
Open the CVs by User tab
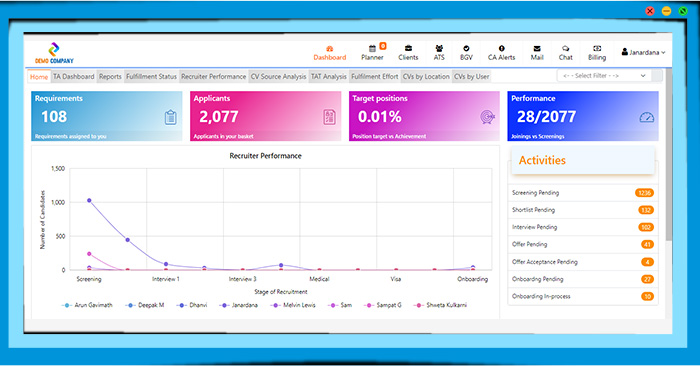click(471, 76)
